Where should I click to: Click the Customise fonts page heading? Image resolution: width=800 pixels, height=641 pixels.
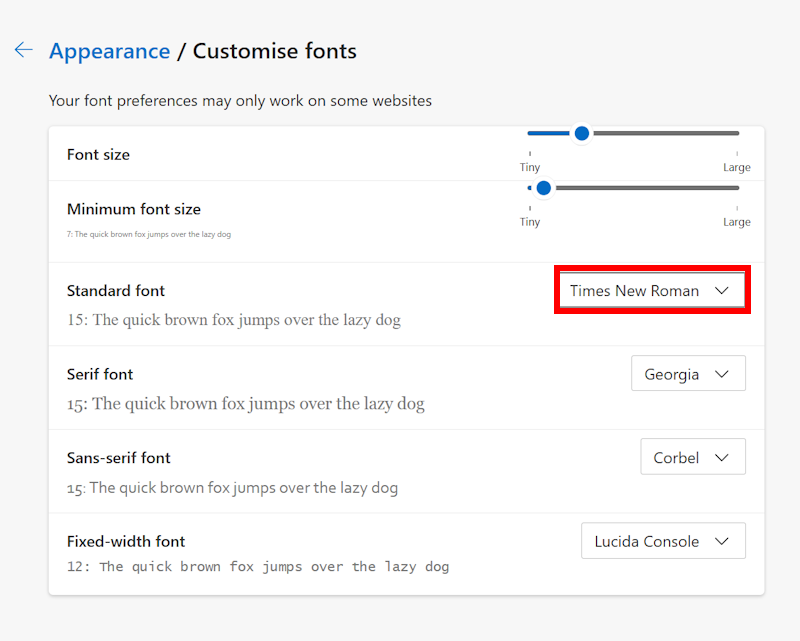pyautogui.click(x=274, y=51)
